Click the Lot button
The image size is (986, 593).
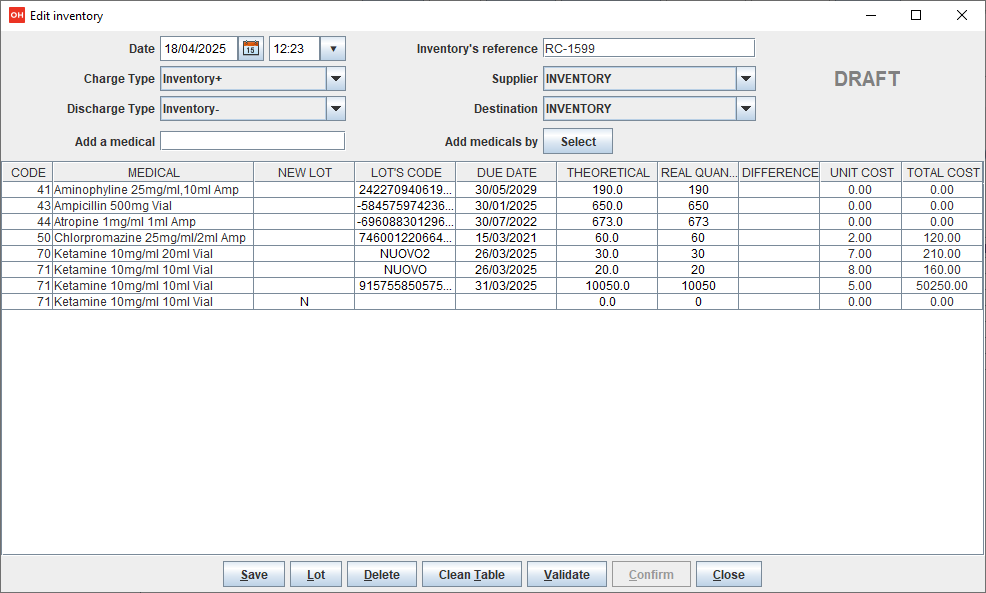pos(315,575)
